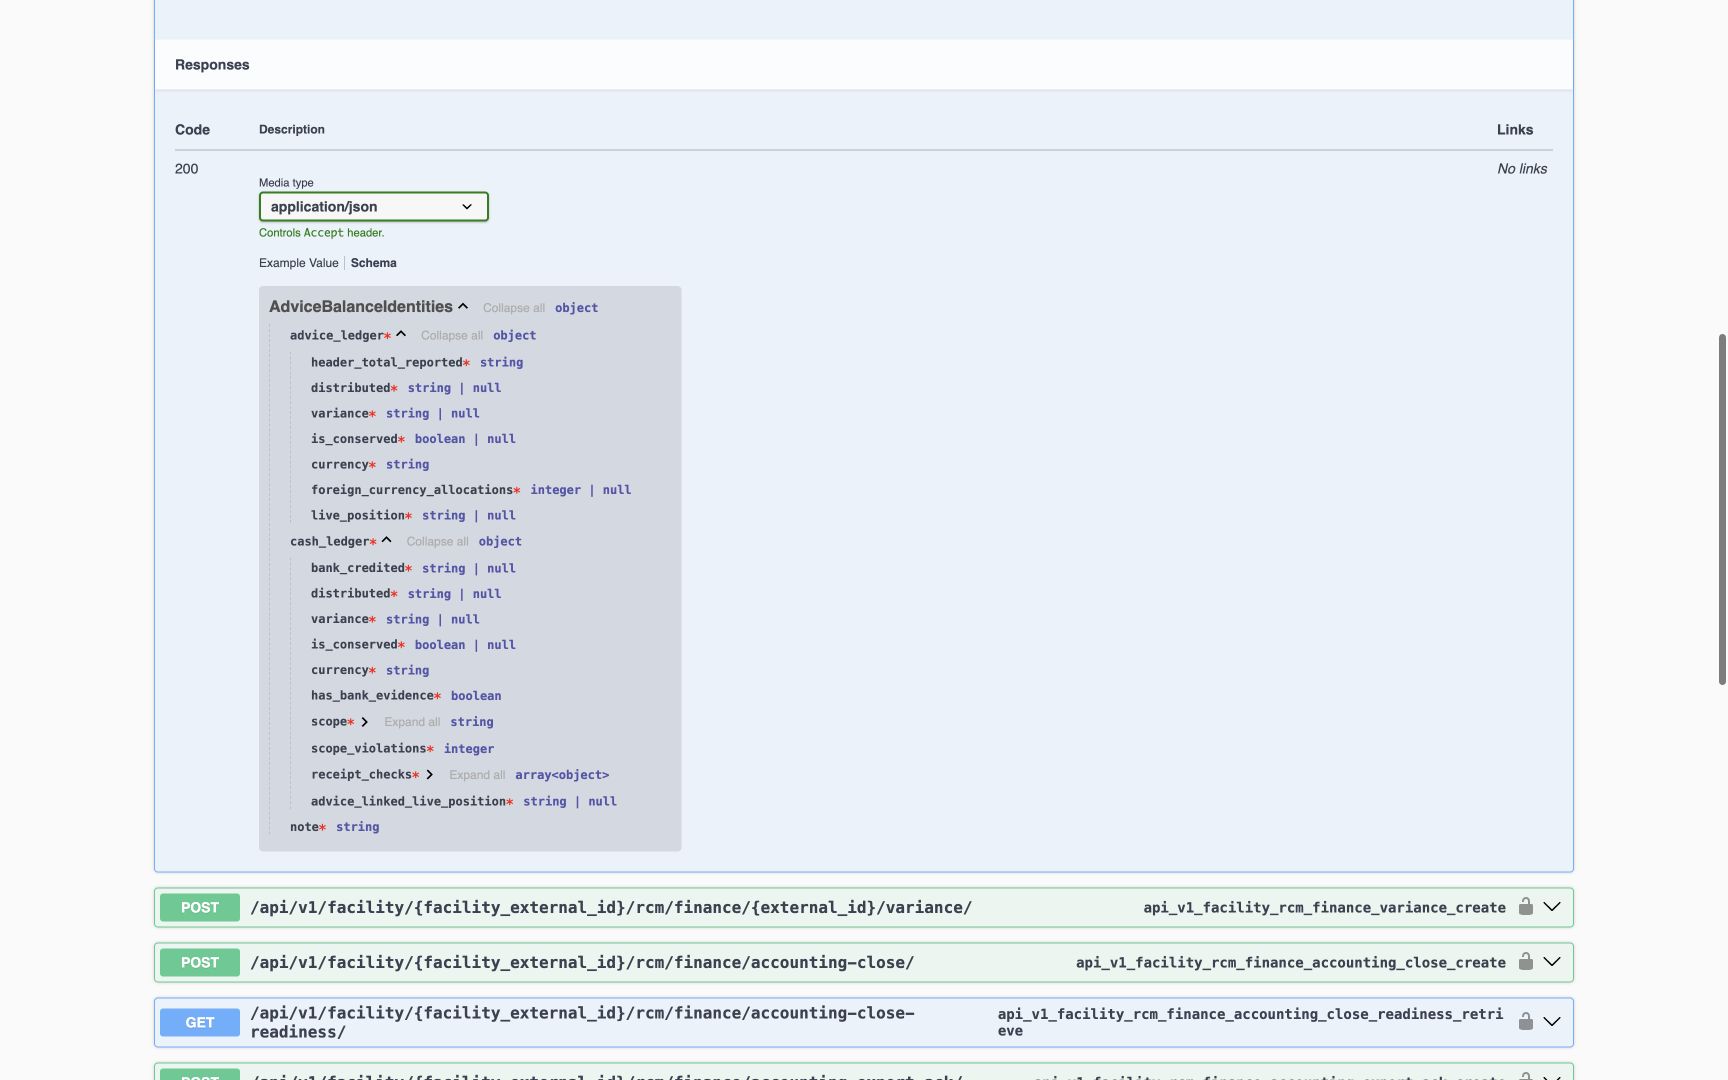Open the accounting-close-readiness/ path

coord(582,1022)
